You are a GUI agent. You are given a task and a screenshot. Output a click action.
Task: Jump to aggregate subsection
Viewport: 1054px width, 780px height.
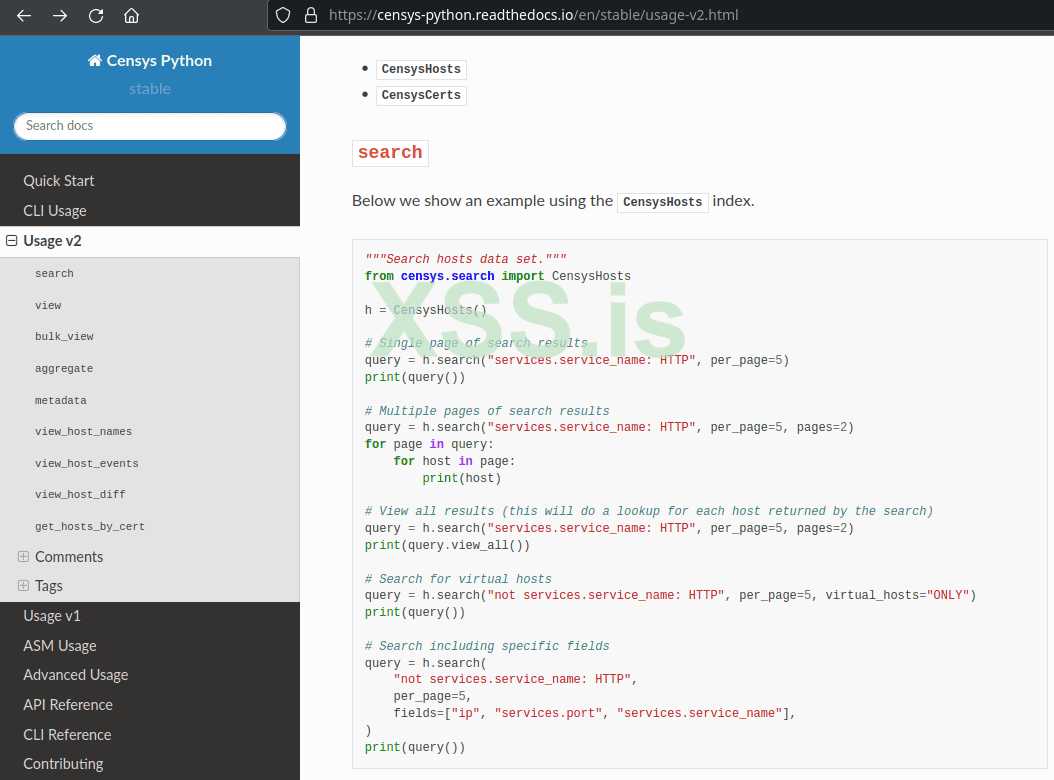[64, 368]
